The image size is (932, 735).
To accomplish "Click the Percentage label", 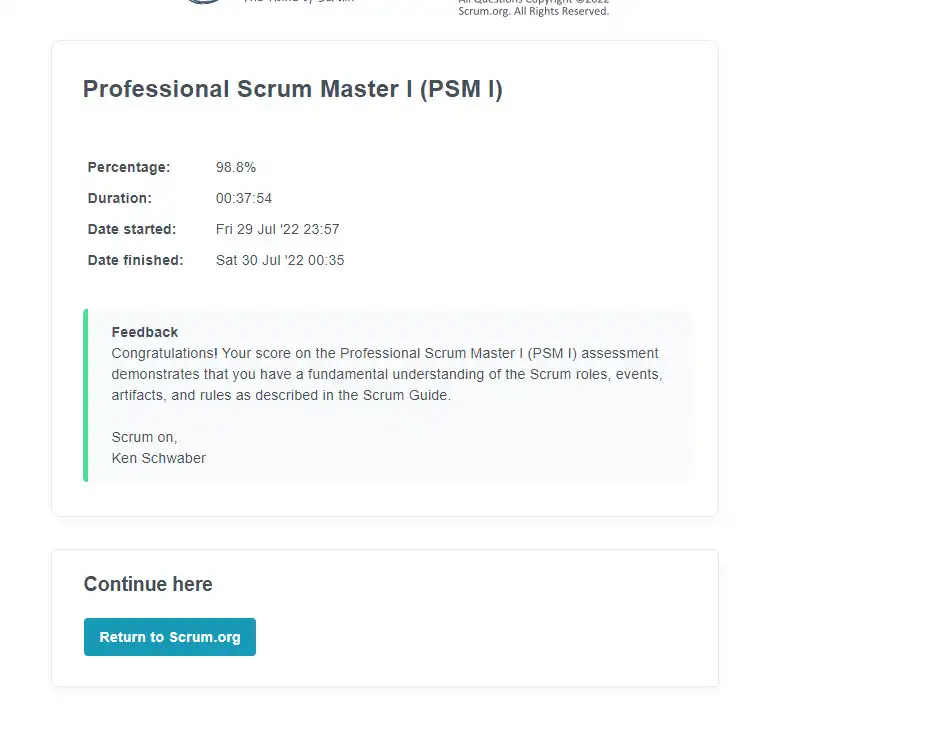I will coord(128,168).
